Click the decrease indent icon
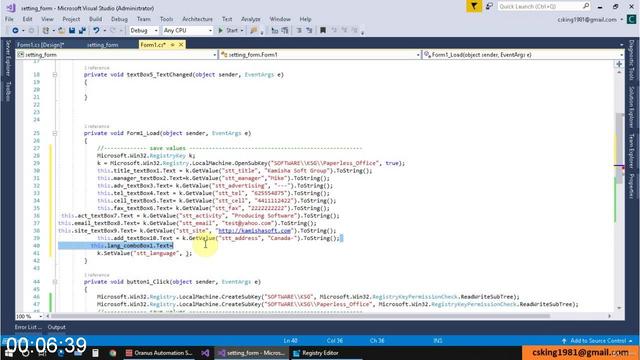Image resolution: width=640 pixels, height=360 pixels. [x=299, y=31]
